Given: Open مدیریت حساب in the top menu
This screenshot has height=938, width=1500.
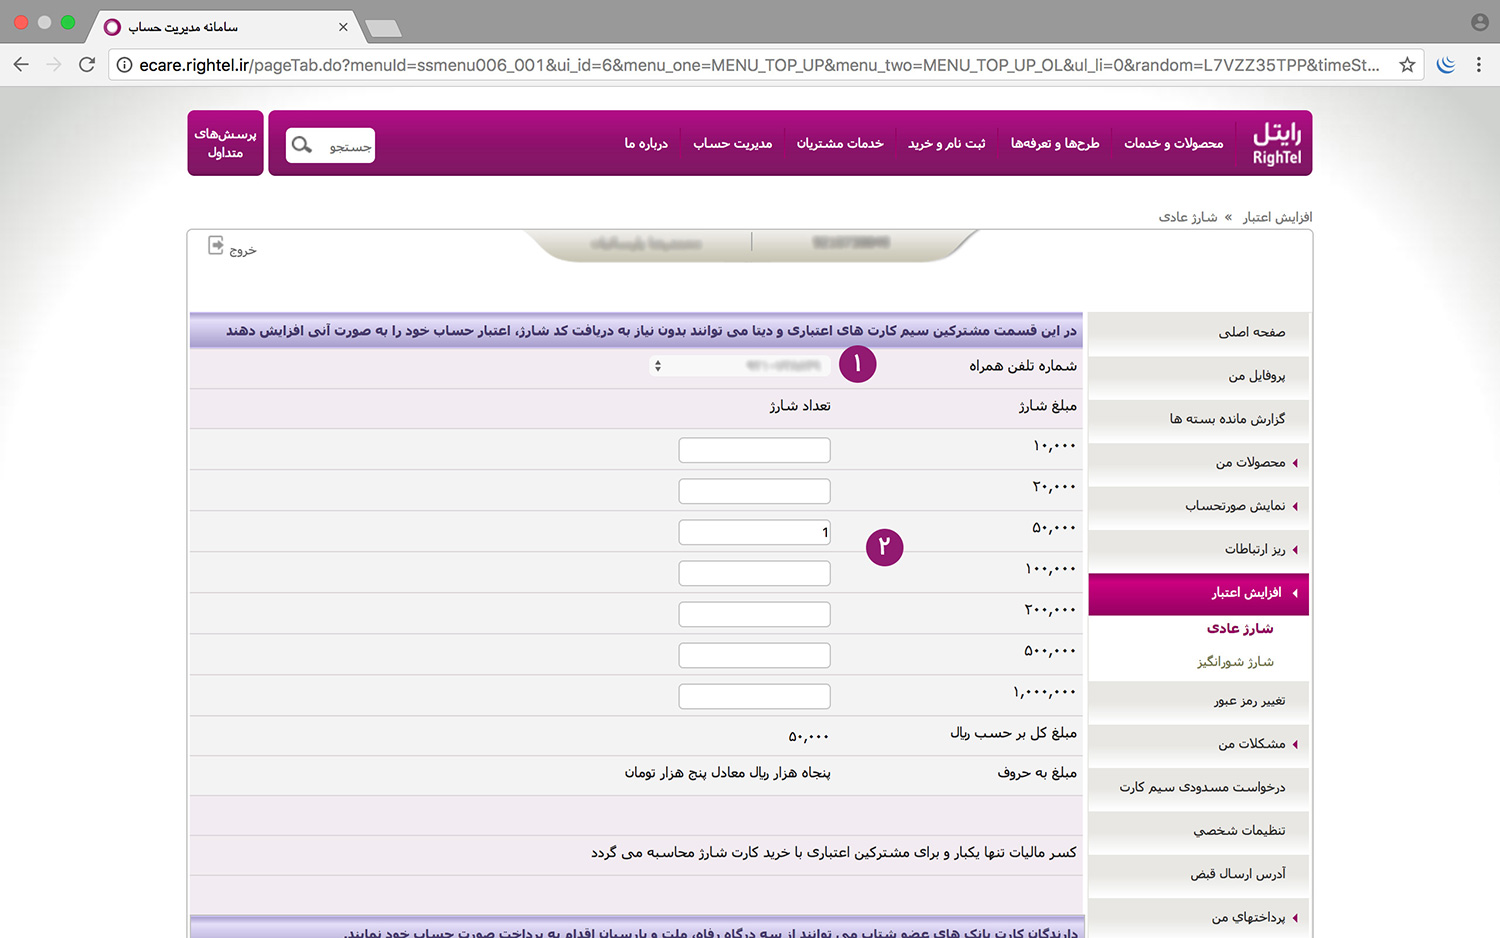Looking at the screenshot, I should [732, 144].
